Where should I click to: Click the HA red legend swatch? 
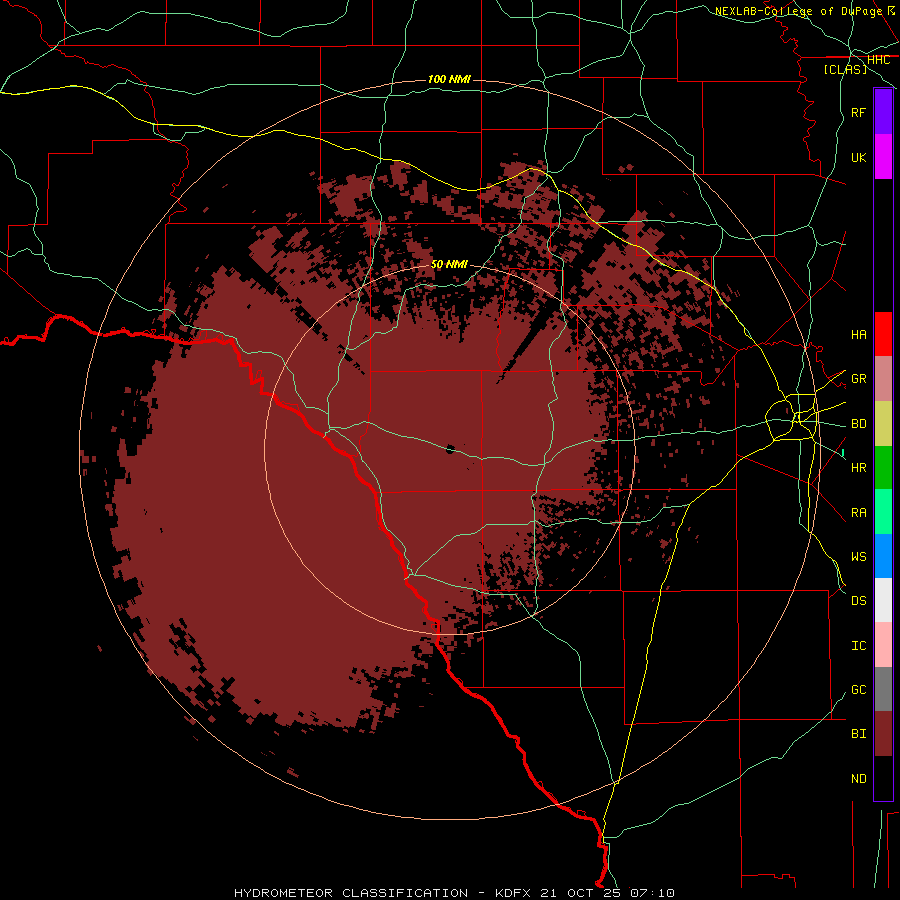883,334
